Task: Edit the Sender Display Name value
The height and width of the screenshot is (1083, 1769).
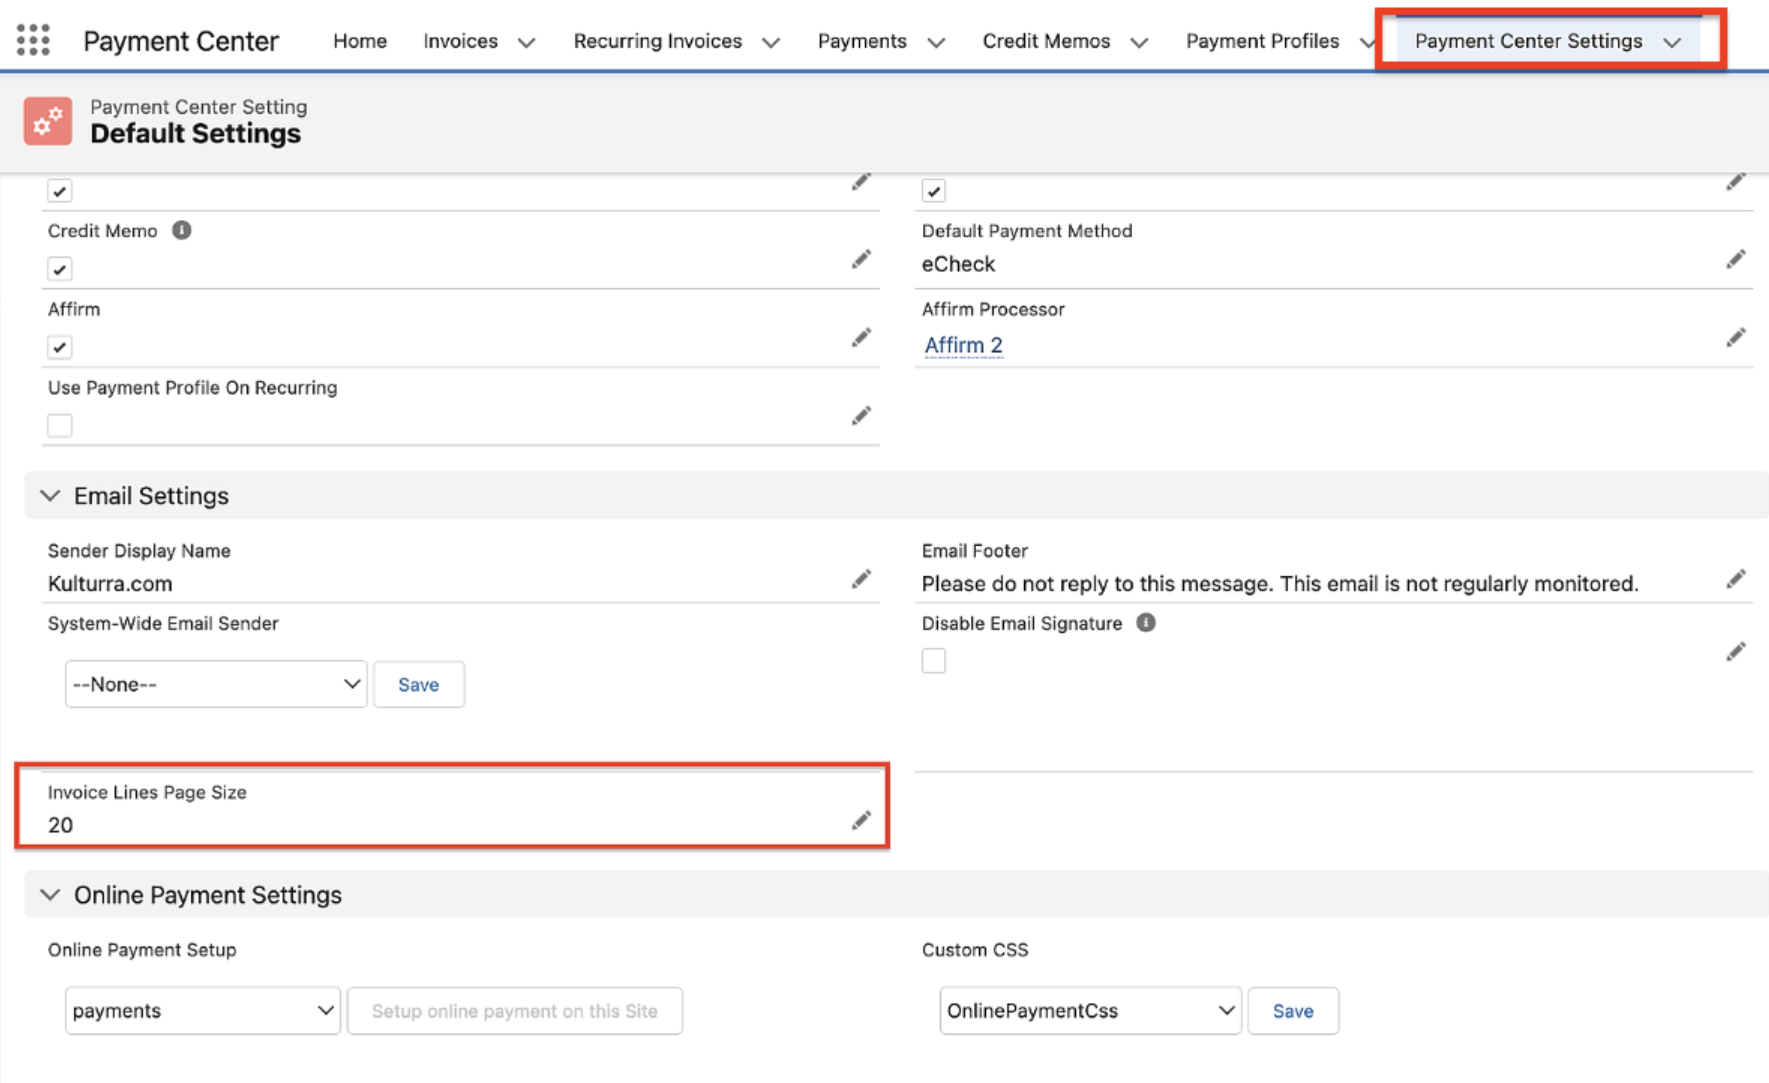Action: point(861,580)
